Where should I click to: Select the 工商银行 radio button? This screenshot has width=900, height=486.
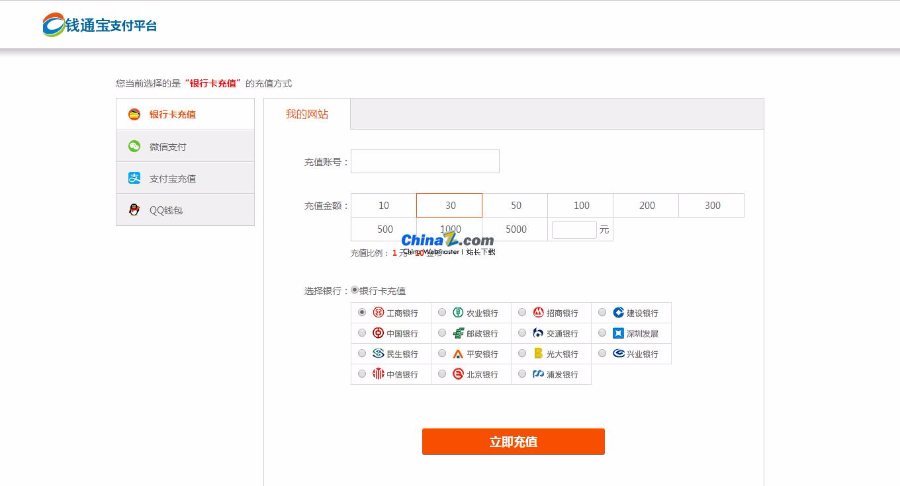click(x=362, y=312)
